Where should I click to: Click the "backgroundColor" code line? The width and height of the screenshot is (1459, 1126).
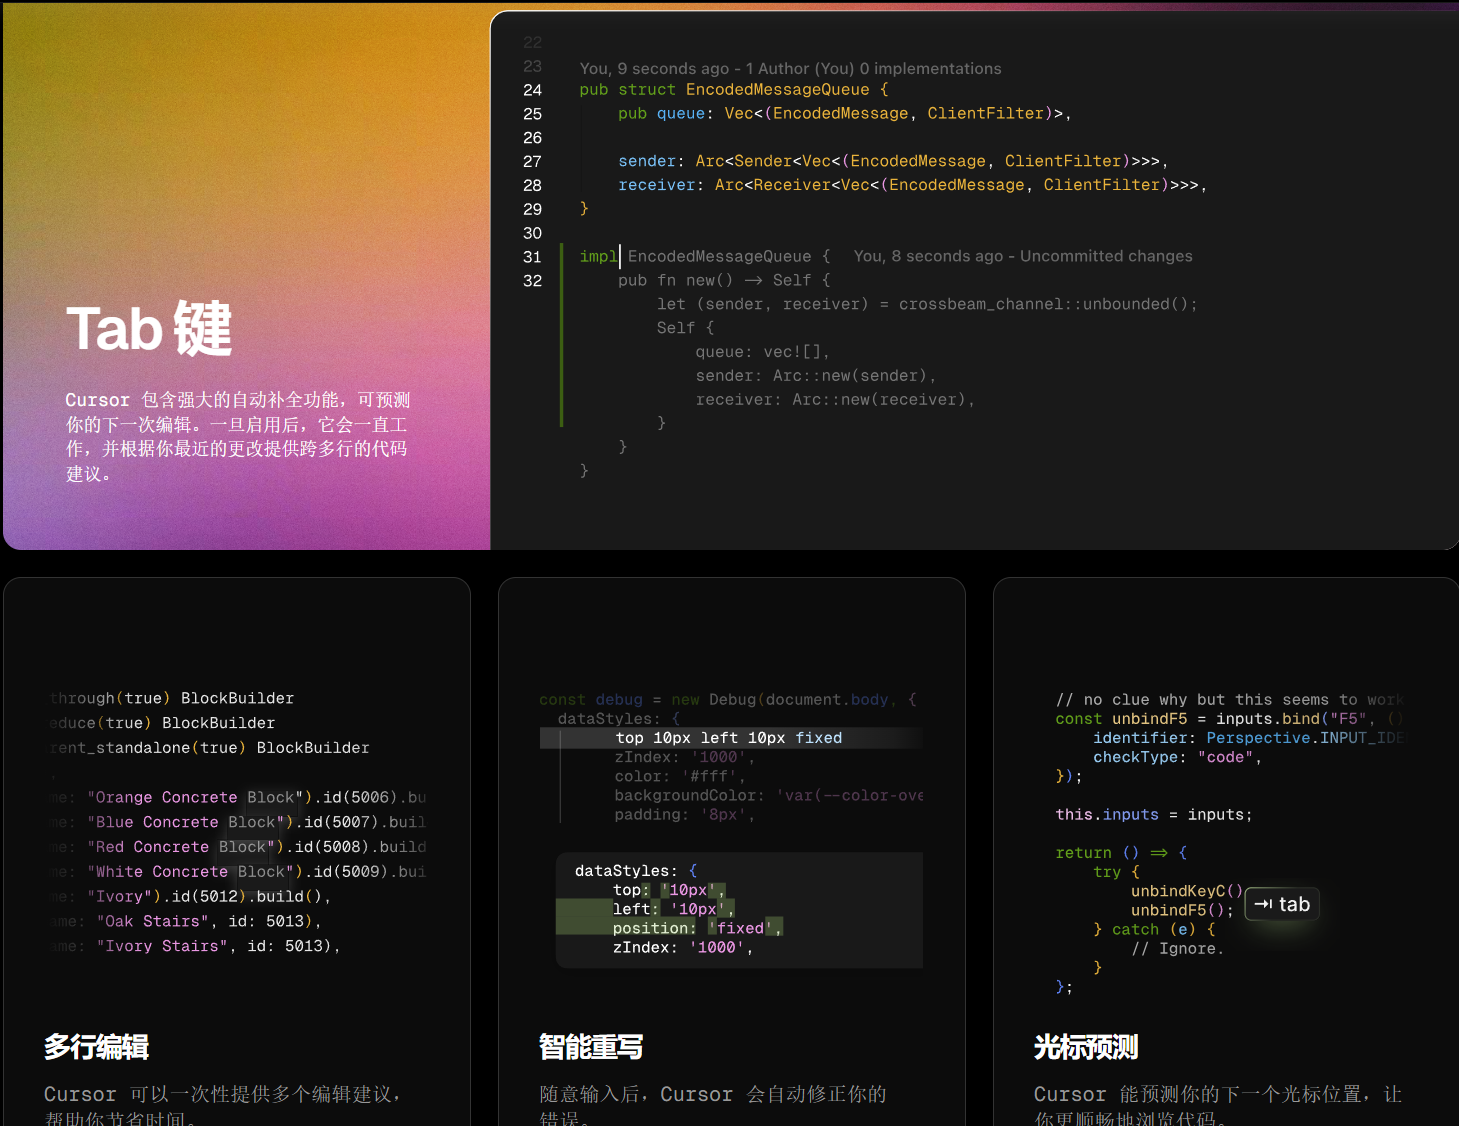(x=768, y=796)
